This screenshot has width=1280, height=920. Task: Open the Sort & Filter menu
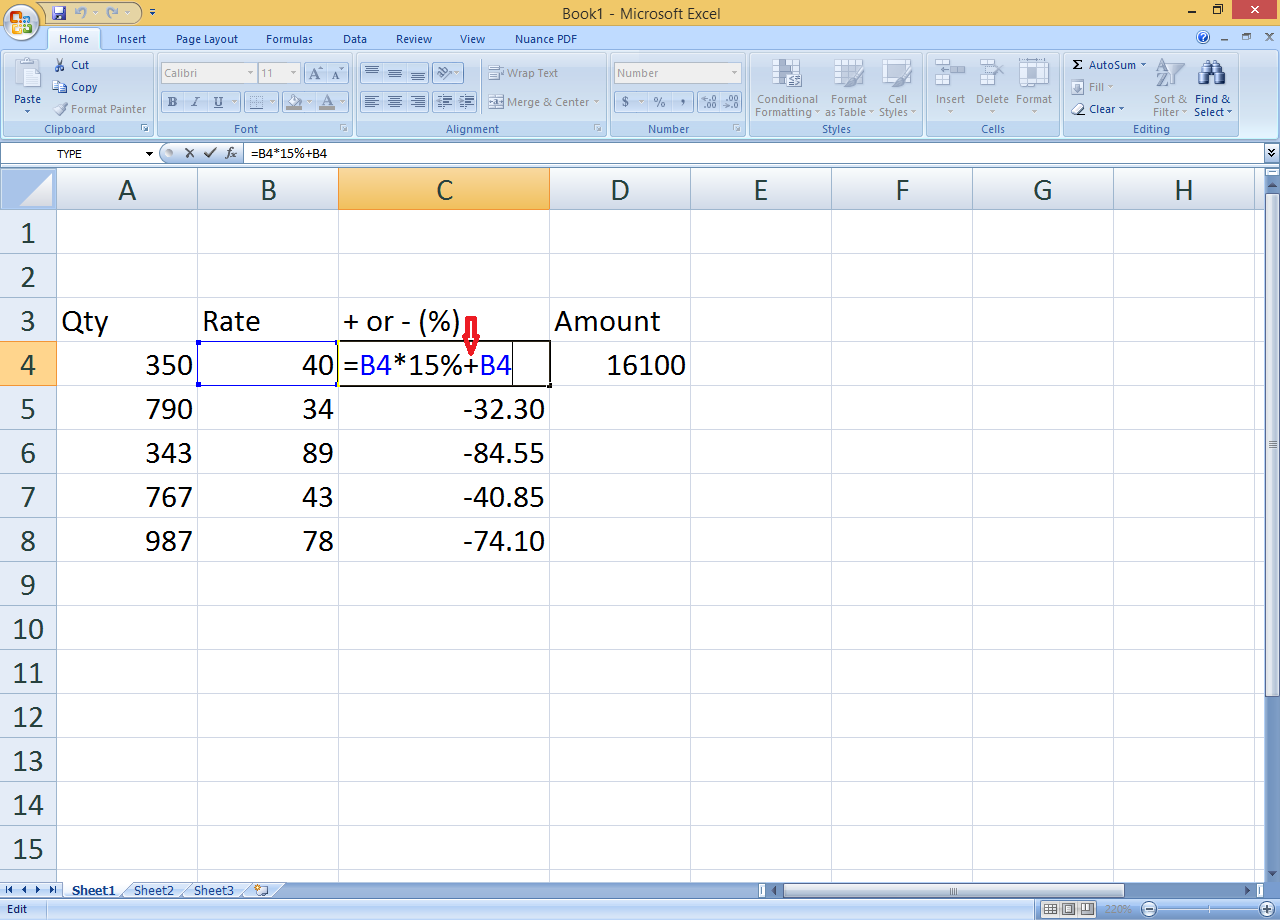[x=1169, y=88]
